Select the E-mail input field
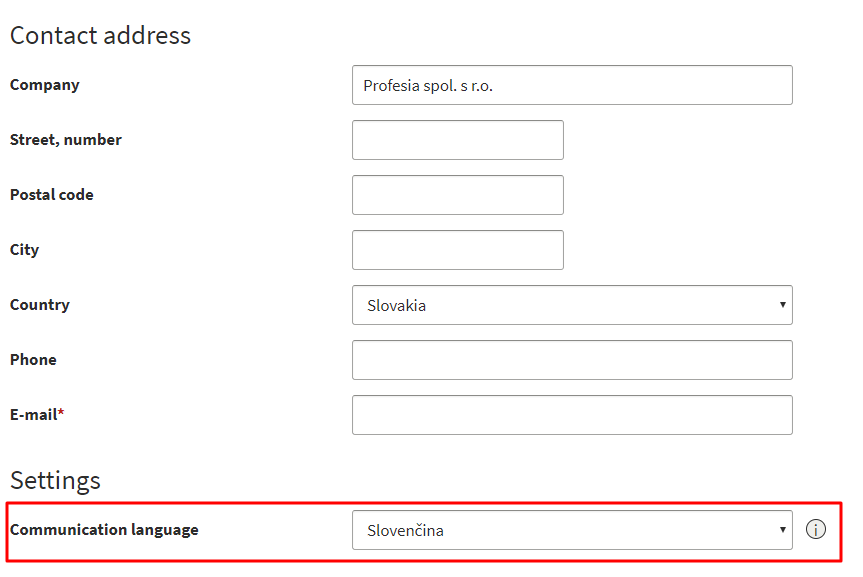 point(572,415)
